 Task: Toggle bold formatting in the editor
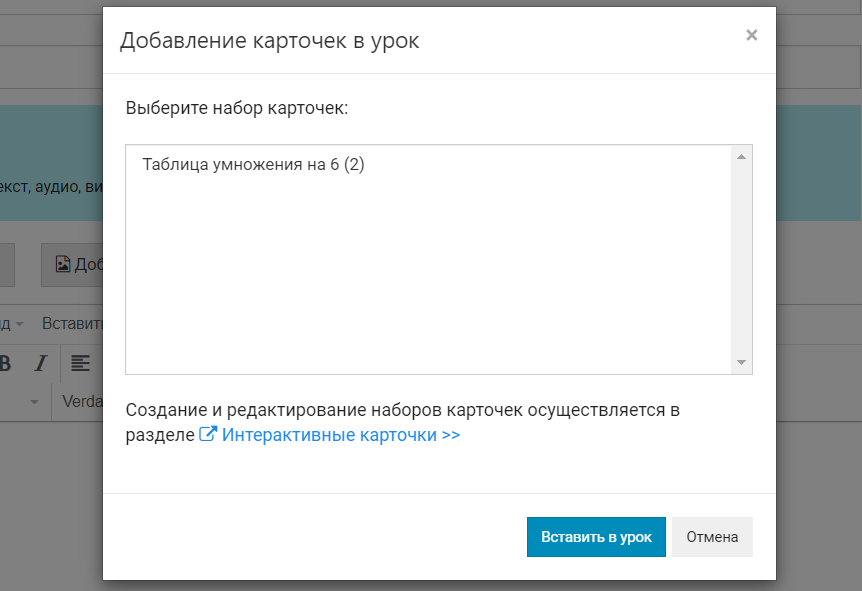5,363
